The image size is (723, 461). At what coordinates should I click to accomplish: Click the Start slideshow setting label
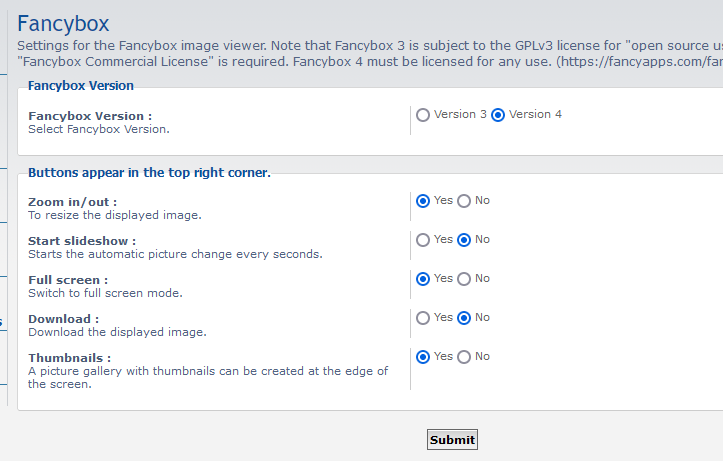[x=82, y=241]
